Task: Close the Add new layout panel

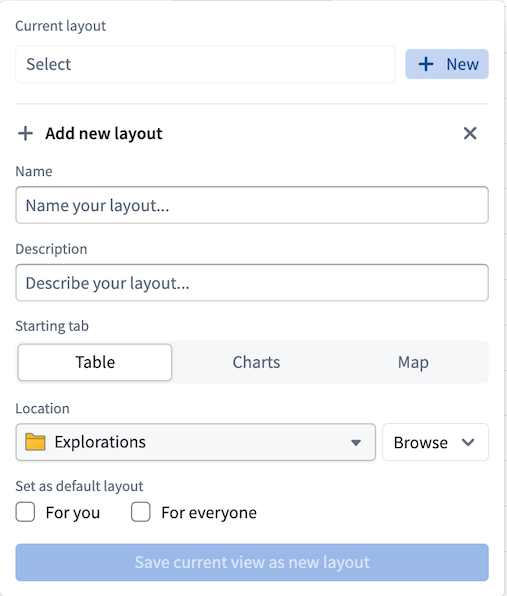Action: pyautogui.click(x=470, y=133)
